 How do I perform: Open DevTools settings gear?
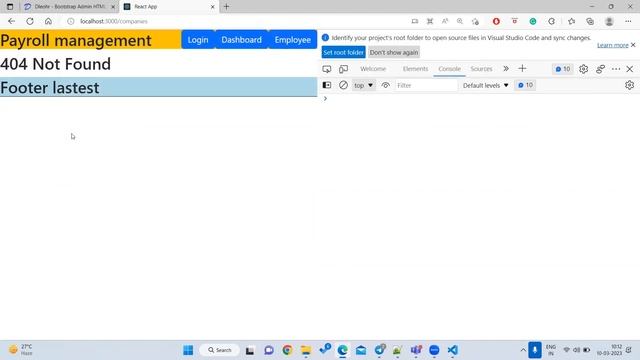[x=583, y=69]
